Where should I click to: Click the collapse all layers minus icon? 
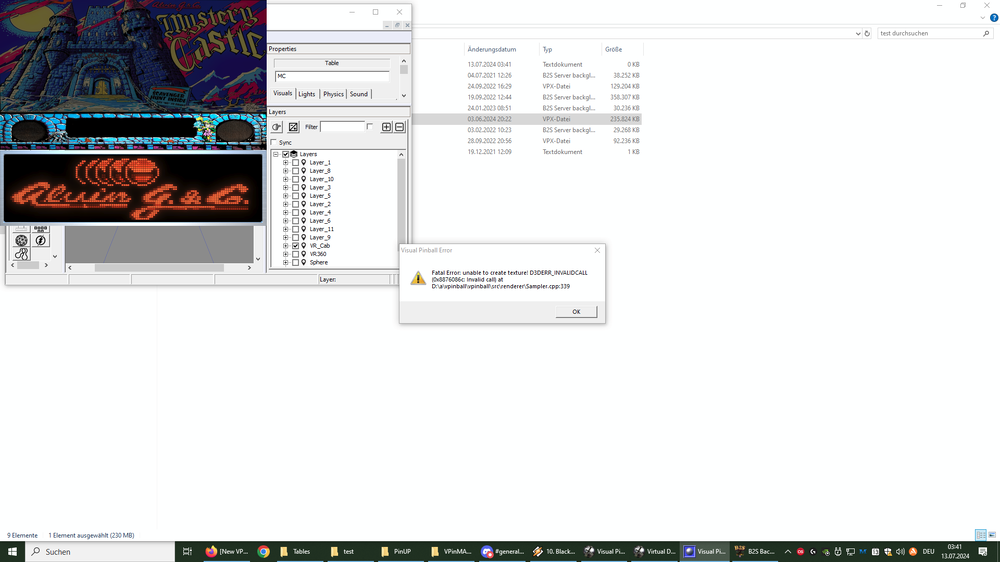coord(399,127)
